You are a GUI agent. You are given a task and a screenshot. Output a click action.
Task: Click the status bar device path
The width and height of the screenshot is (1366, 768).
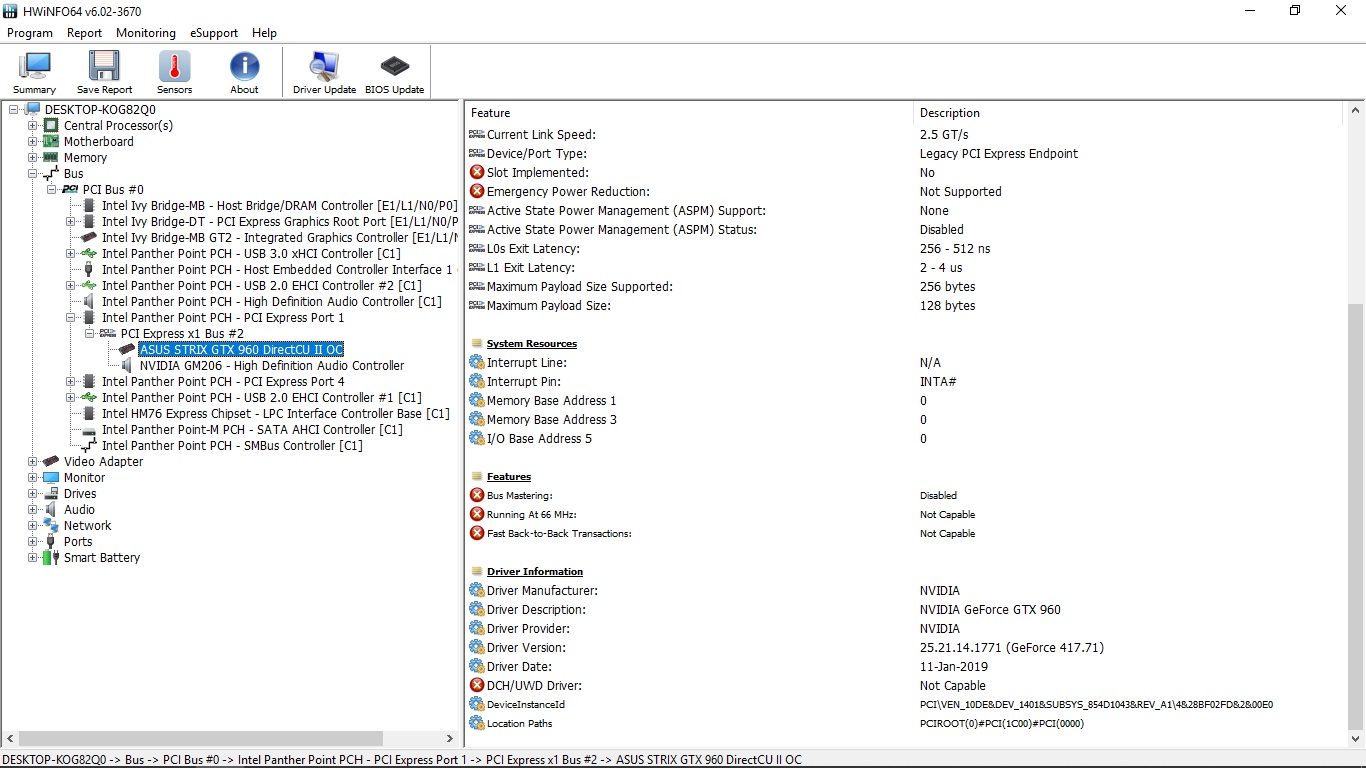[401, 759]
